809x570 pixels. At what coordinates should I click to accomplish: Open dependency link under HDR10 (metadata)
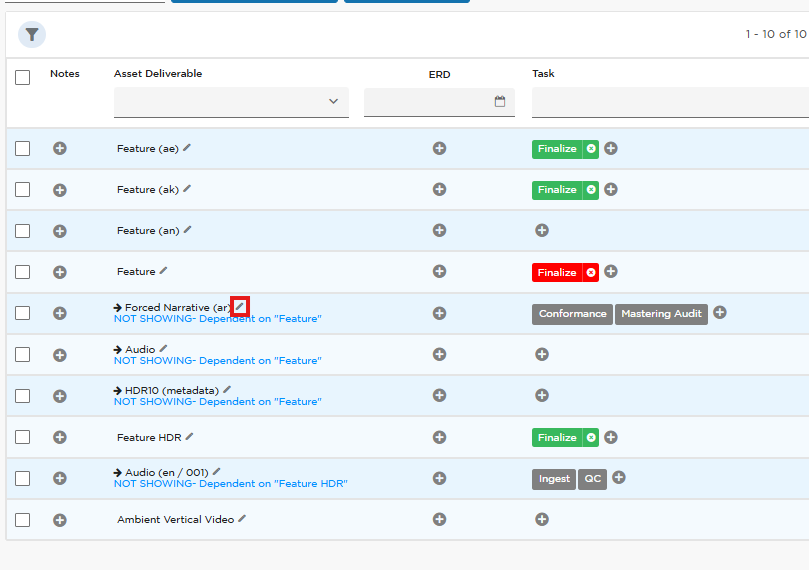(x=217, y=401)
